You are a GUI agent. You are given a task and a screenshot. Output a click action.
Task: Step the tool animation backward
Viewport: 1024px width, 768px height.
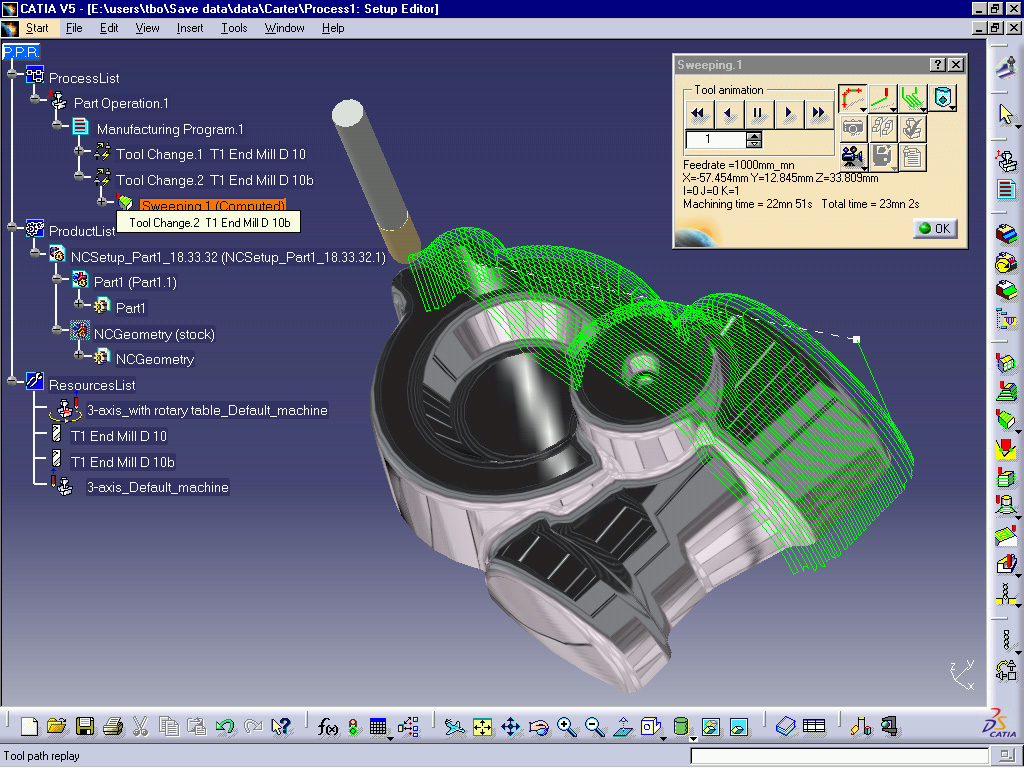729,114
